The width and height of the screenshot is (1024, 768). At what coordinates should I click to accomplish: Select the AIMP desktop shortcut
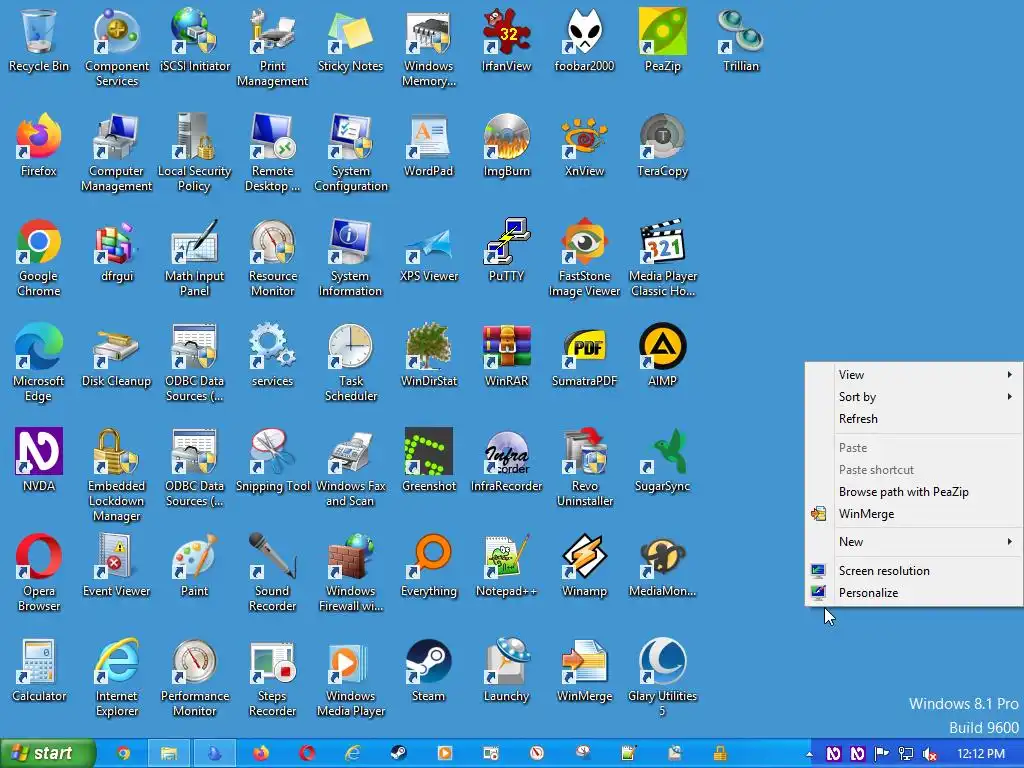(662, 356)
